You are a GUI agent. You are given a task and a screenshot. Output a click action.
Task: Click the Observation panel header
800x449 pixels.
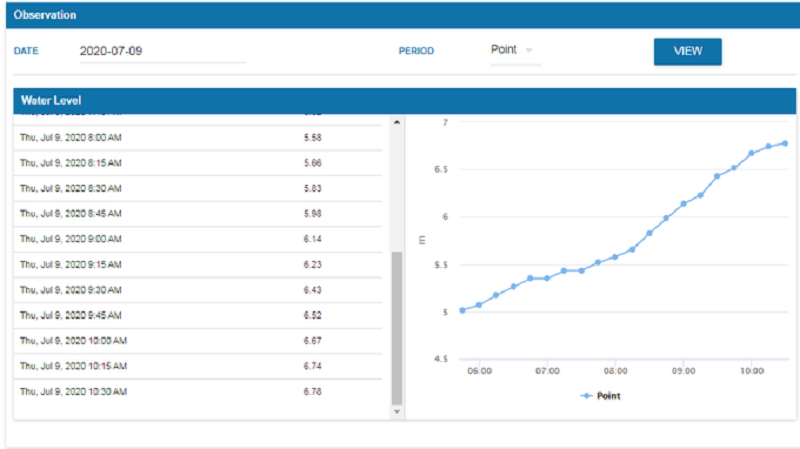tap(400, 16)
